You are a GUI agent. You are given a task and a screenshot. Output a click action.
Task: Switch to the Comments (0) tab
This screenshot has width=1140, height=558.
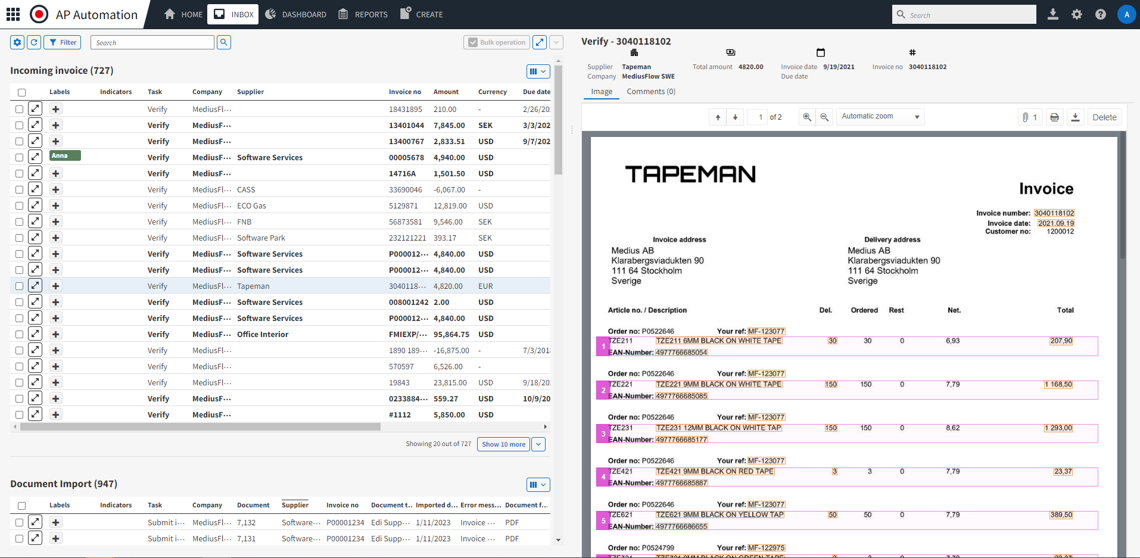[x=650, y=91]
